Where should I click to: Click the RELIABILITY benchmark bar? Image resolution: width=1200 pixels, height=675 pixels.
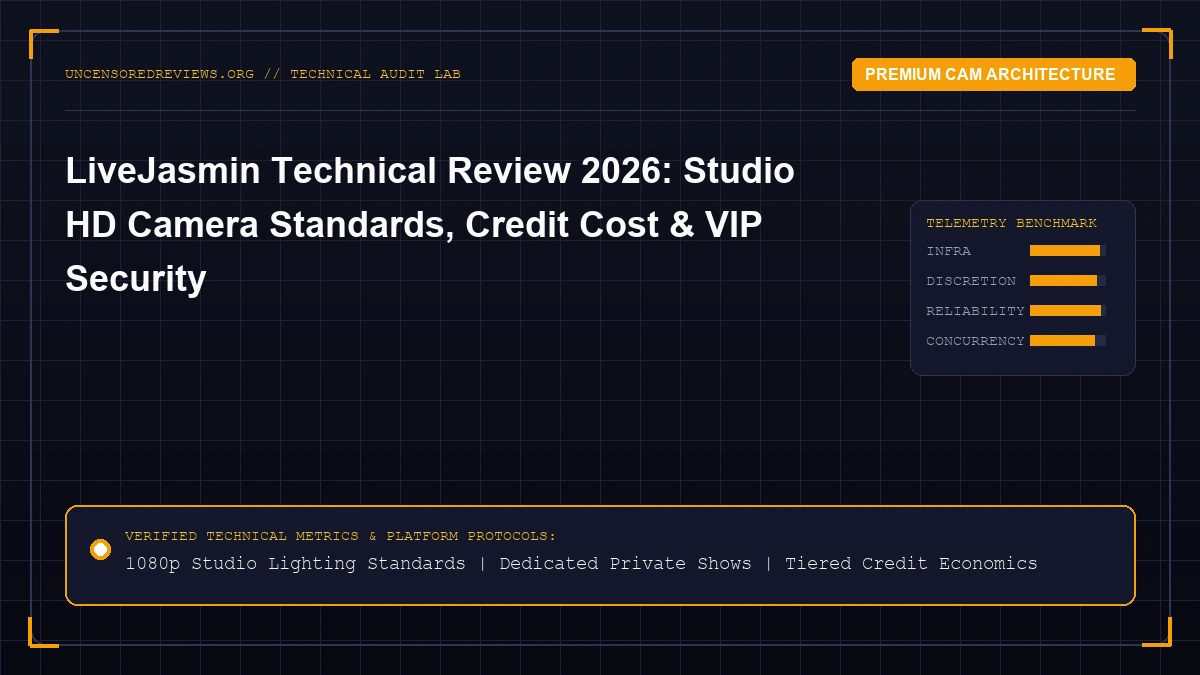[x=1067, y=311]
